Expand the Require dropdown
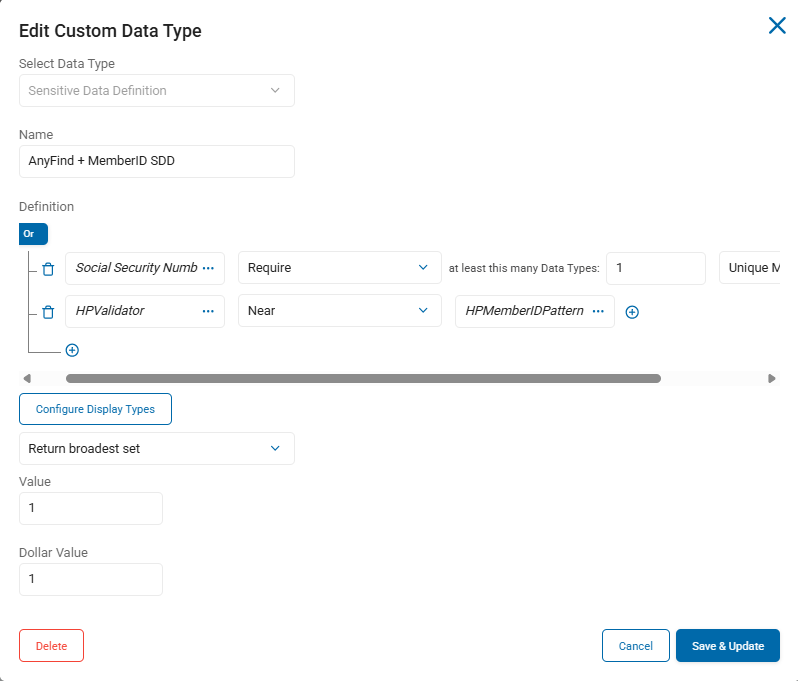Image resolution: width=798 pixels, height=681 pixels. tap(339, 268)
